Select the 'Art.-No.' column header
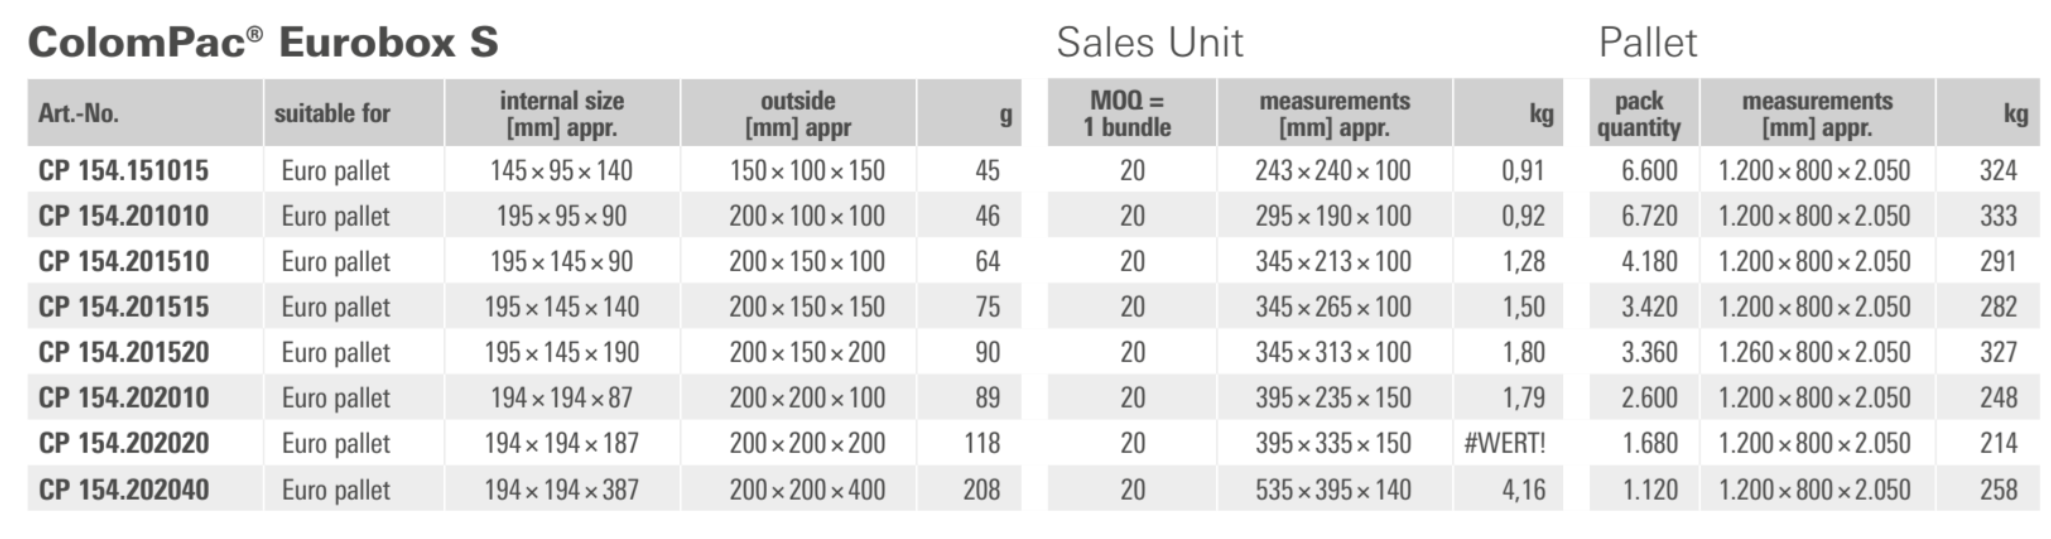The width and height of the screenshot is (2051, 539). (79, 113)
